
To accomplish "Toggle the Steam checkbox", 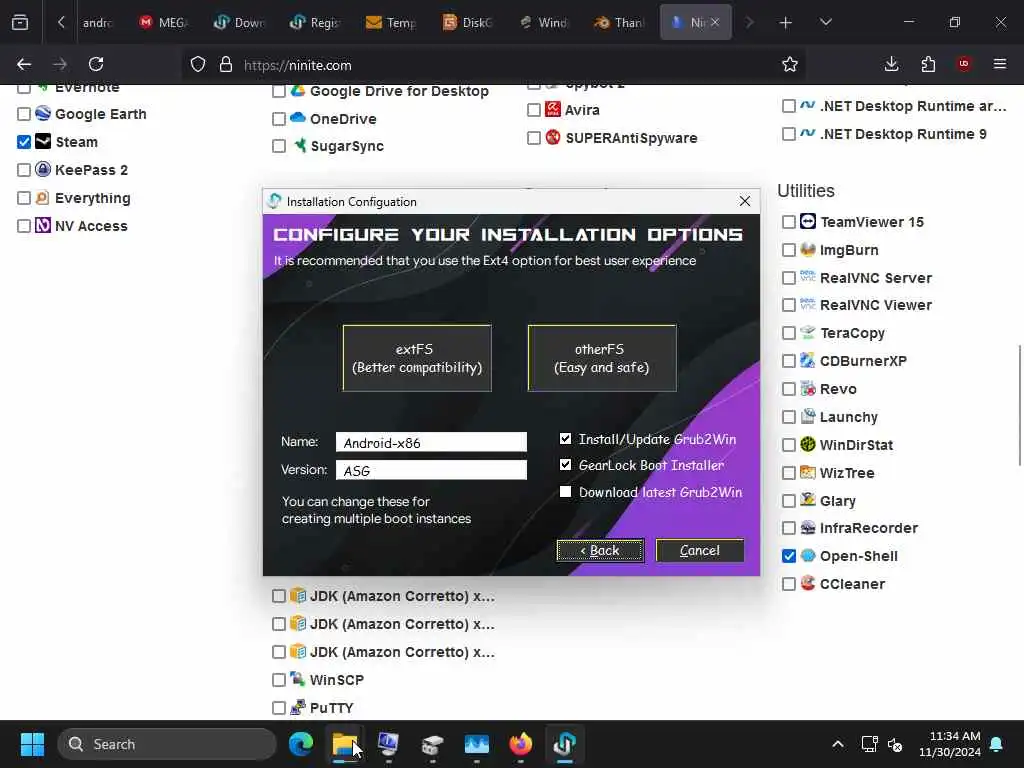I will click(x=24, y=142).
